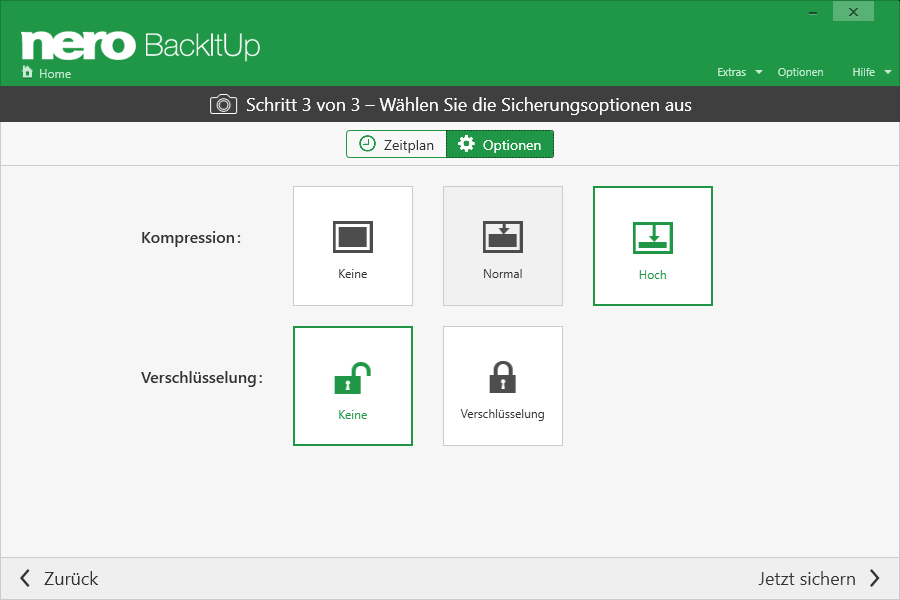Click the camera icon in step header
Screen dimensions: 900x600
pyautogui.click(x=223, y=105)
